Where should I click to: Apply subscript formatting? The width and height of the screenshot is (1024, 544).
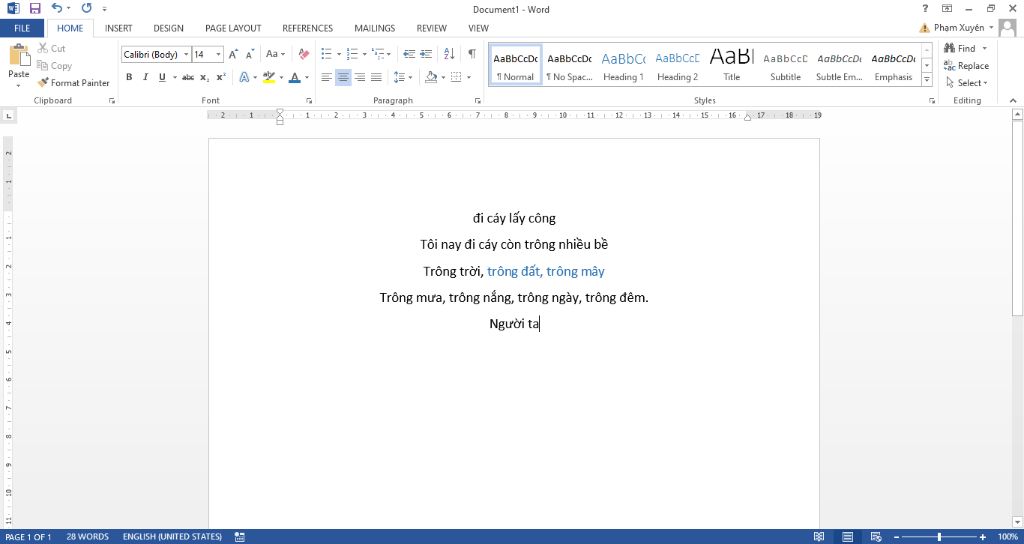click(x=204, y=77)
